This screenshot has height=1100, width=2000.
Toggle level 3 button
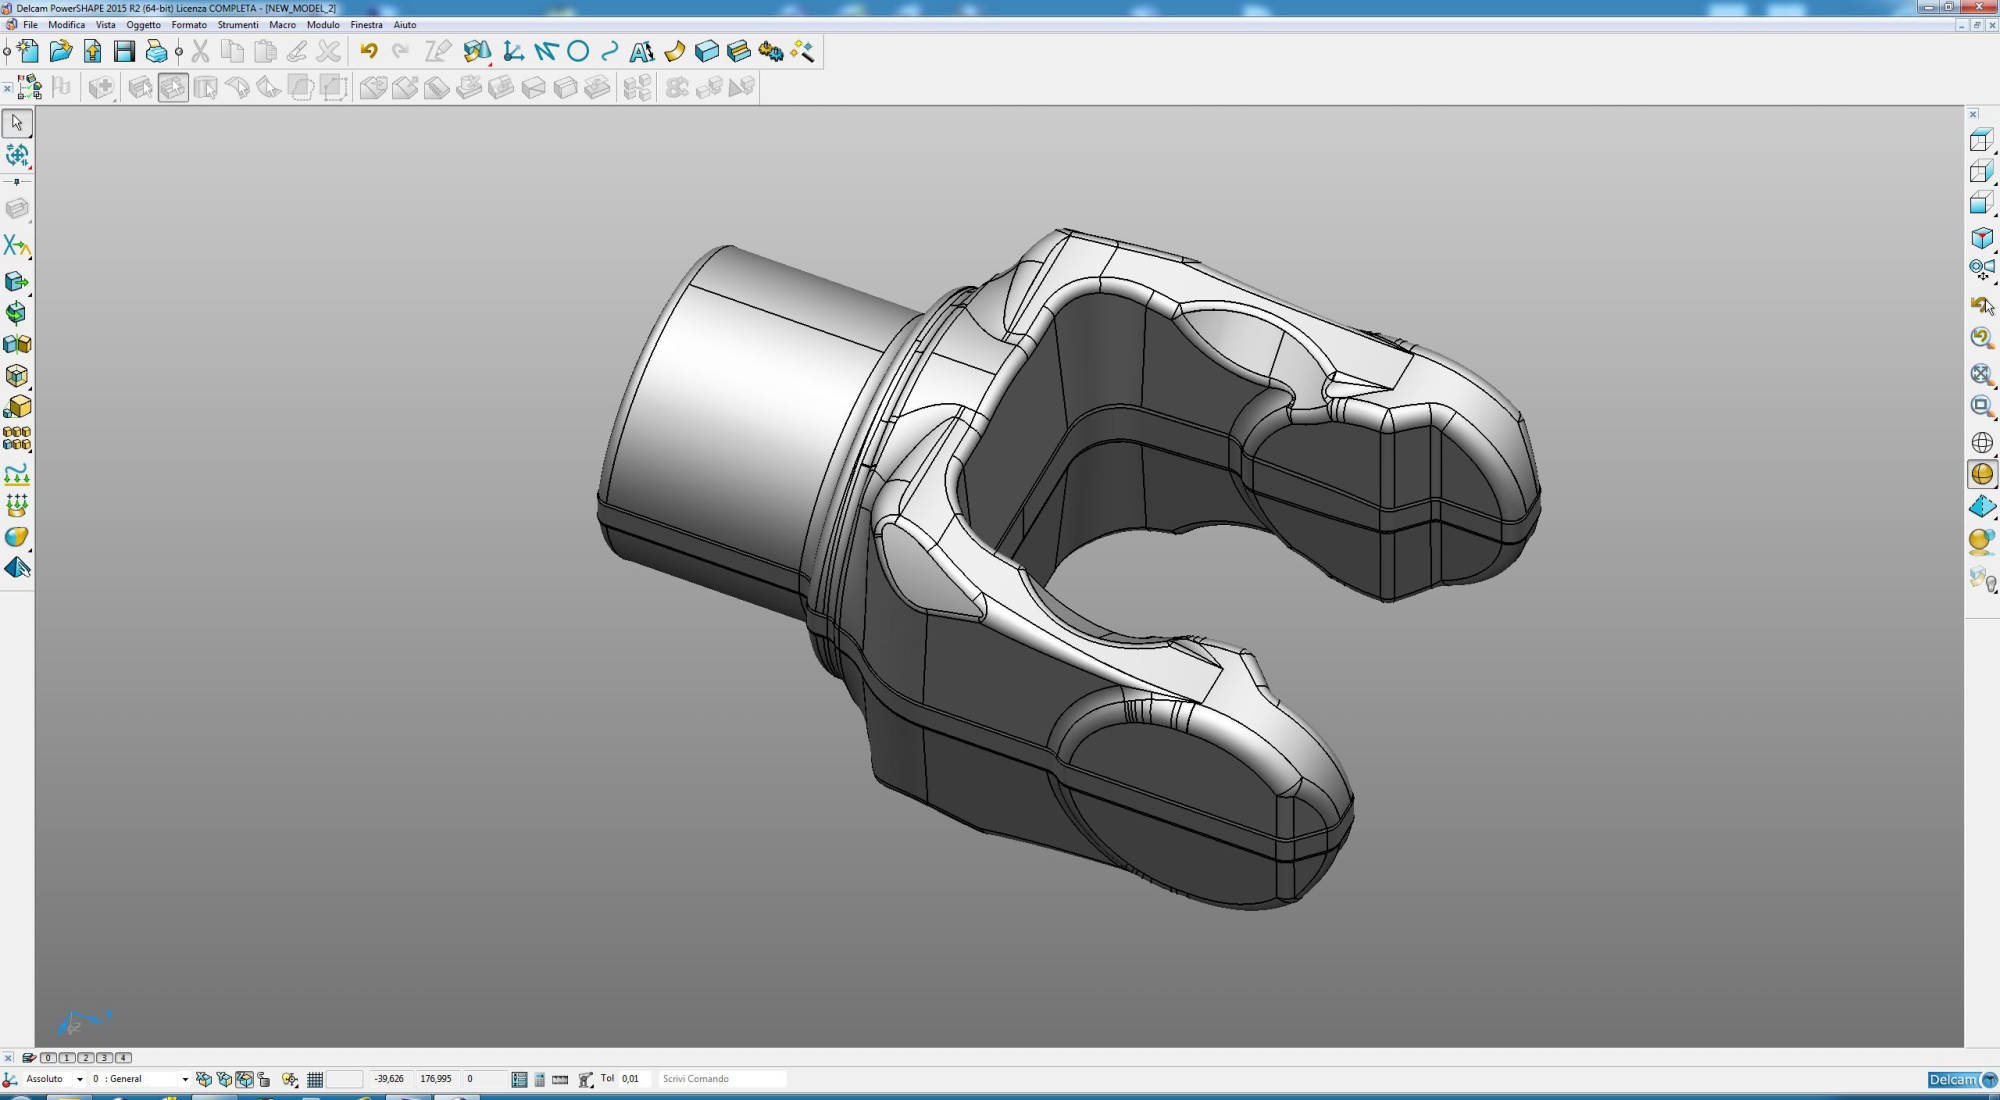pos(104,1057)
